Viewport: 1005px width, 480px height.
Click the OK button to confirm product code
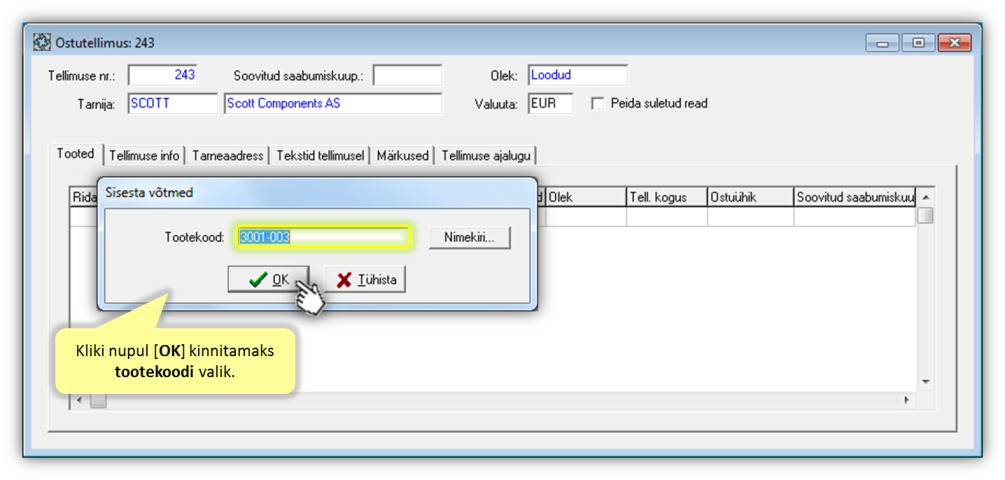(x=268, y=280)
